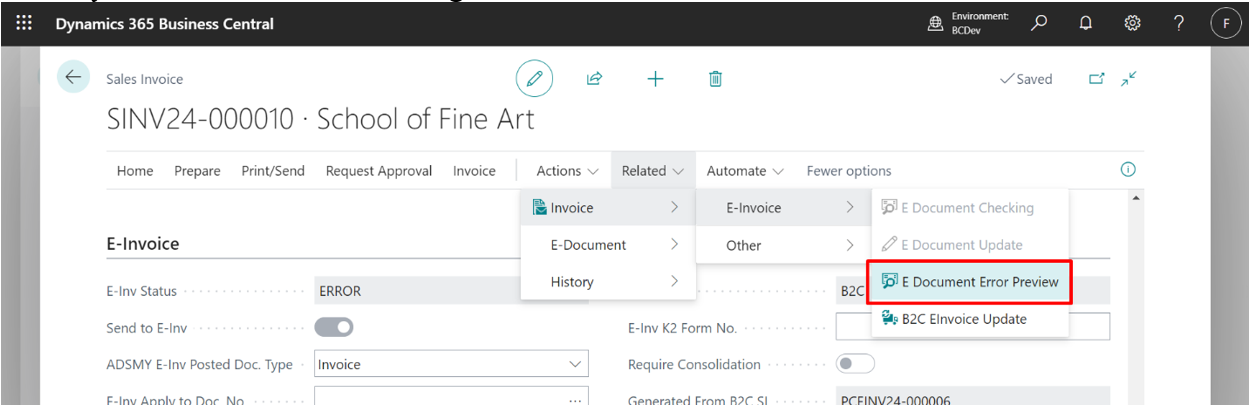Open the E-Invoice submenu entry

tap(783, 208)
